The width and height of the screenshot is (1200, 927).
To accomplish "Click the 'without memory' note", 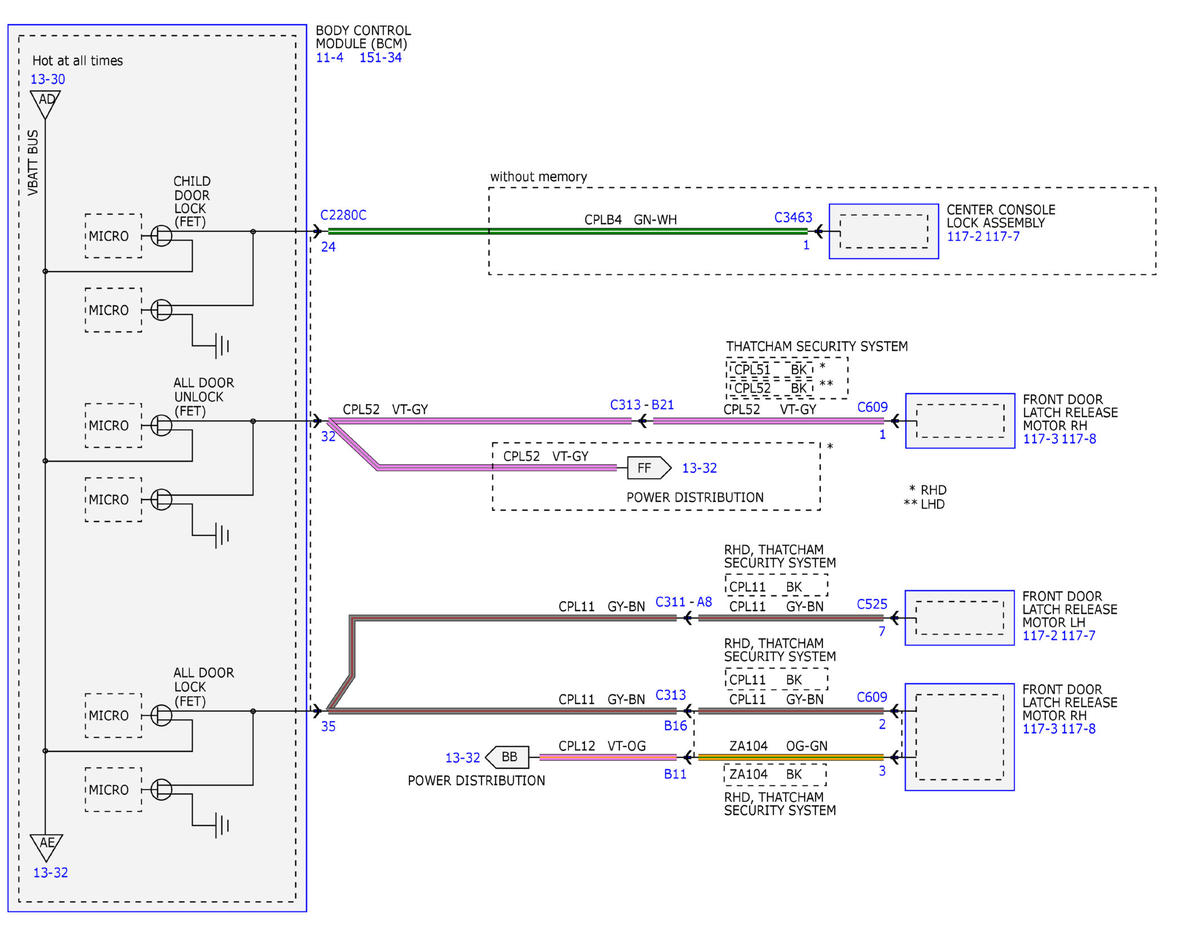I will click(538, 177).
